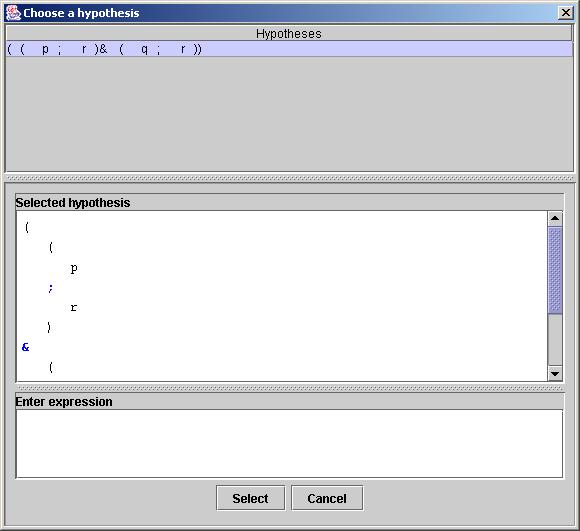
Task: Click inside the Enter expression text field
Action: point(289,443)
